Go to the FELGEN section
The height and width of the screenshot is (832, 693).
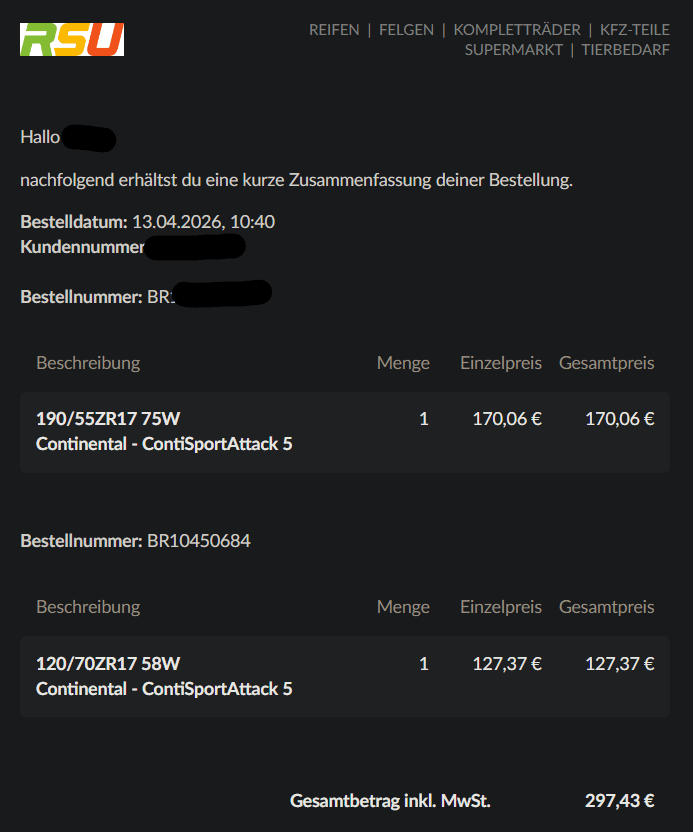pos(406,30)
